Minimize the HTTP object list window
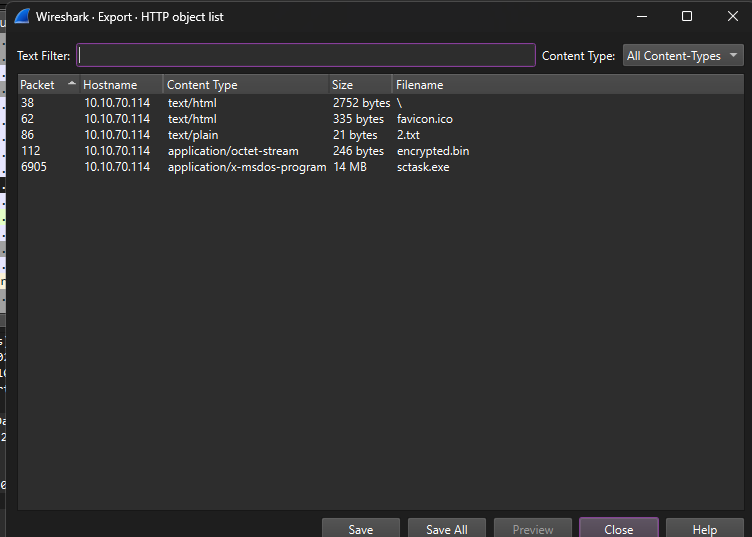This screenshot has width=752, height=537. point(642,16)
